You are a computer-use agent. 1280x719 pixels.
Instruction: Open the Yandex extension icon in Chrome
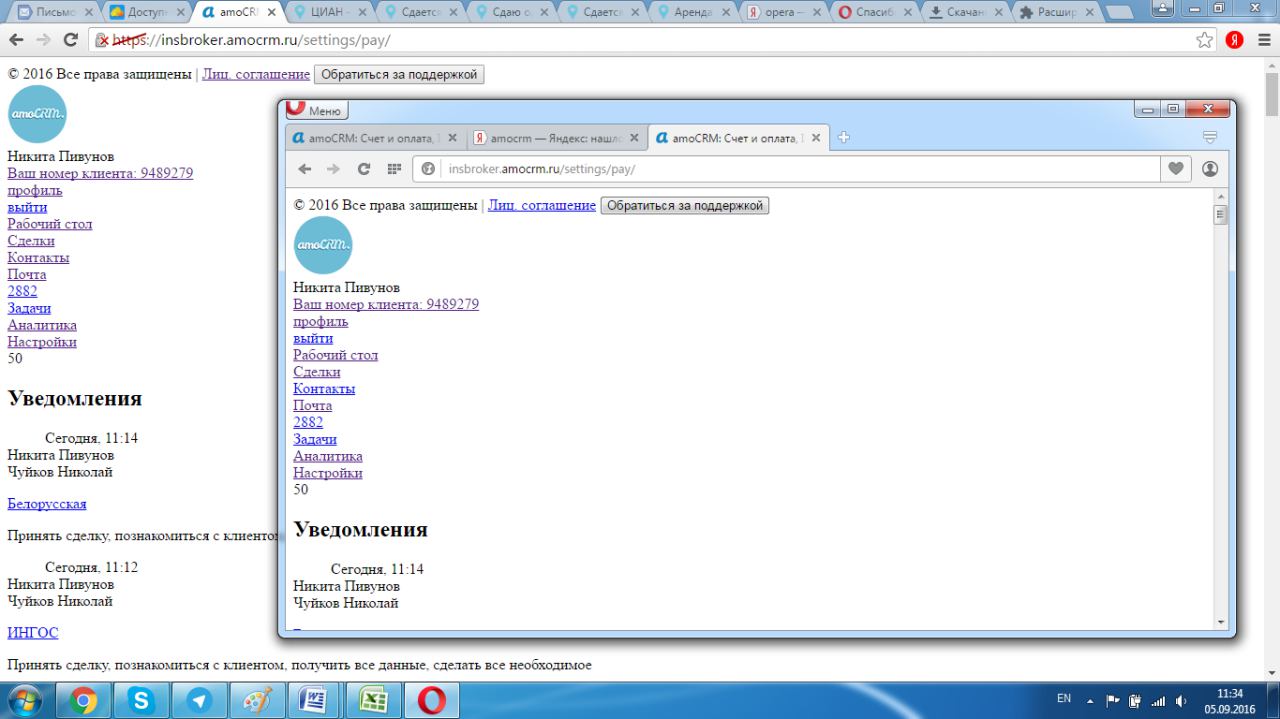coord(1235,40)
